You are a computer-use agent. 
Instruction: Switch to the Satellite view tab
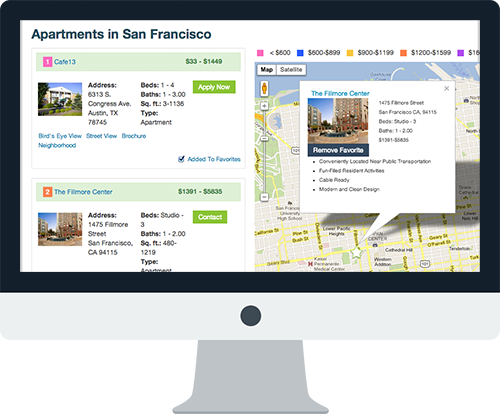tap(291, 70)
